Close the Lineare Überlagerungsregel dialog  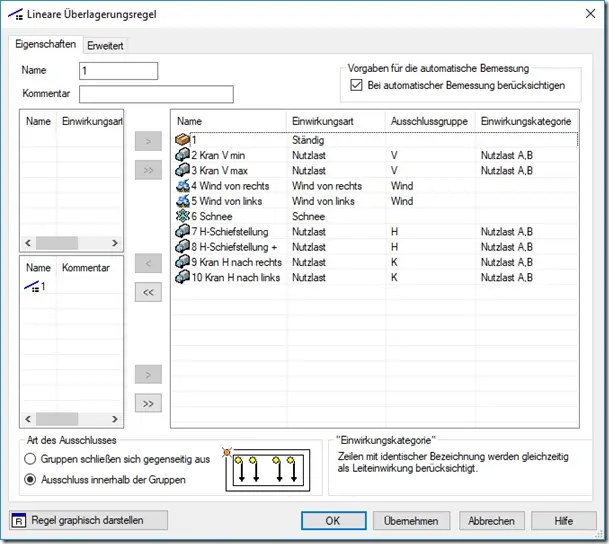point(591,14)
